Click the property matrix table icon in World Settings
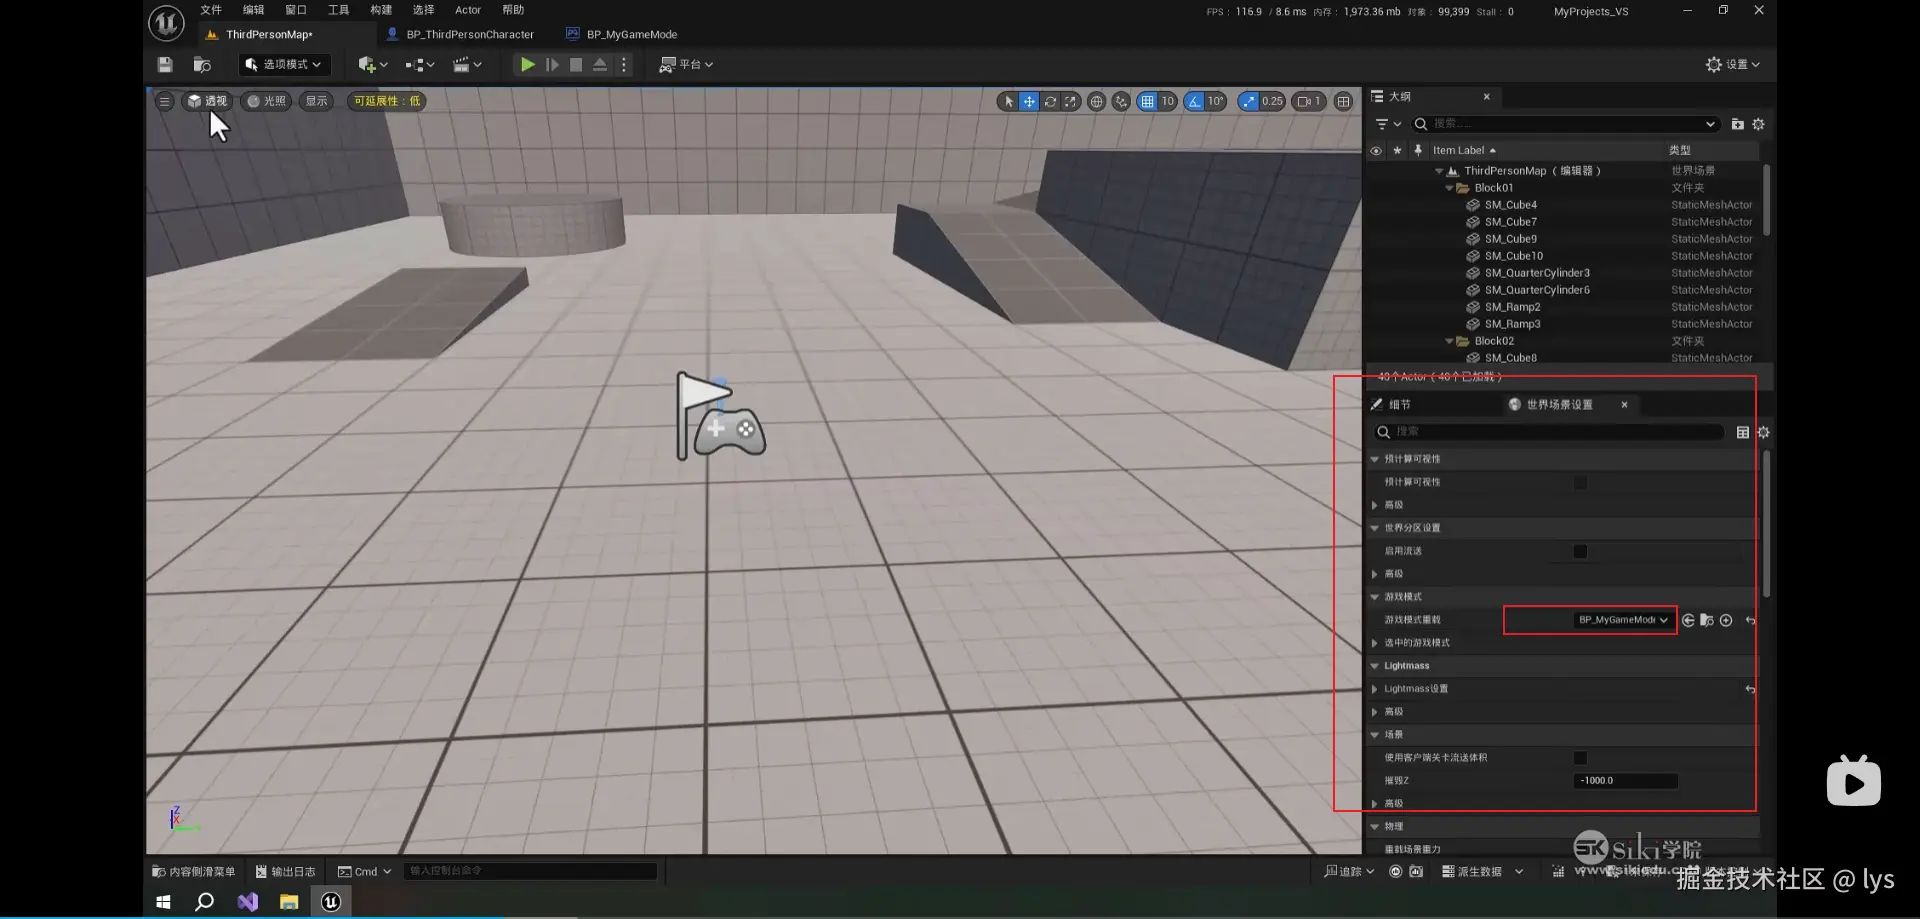 point(1743,432)
